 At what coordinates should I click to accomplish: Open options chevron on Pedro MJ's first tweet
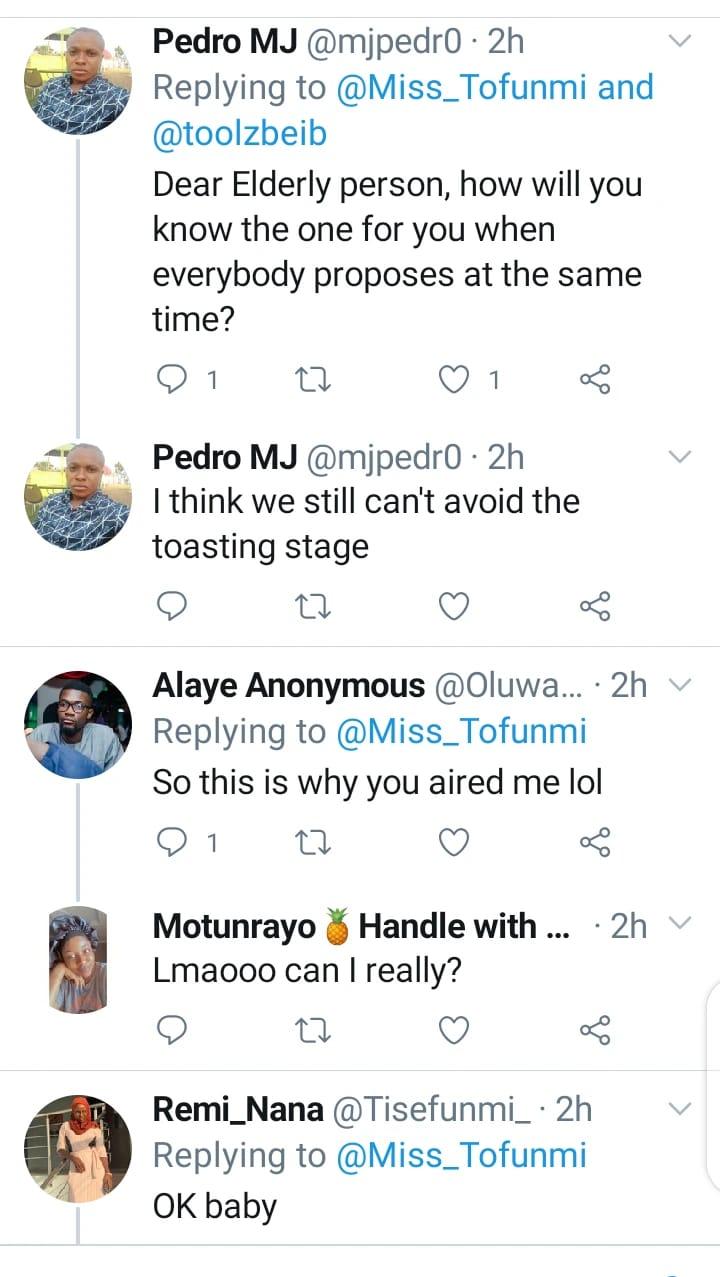point(679,42)
